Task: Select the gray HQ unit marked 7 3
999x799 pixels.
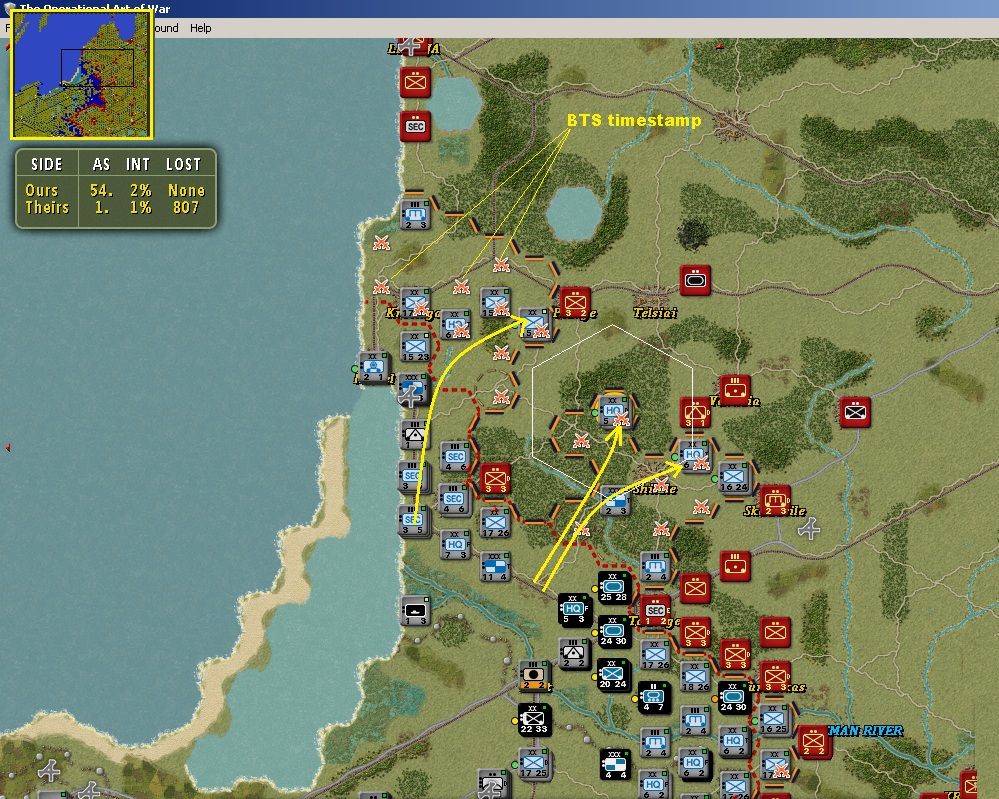Action: (456, 545)
